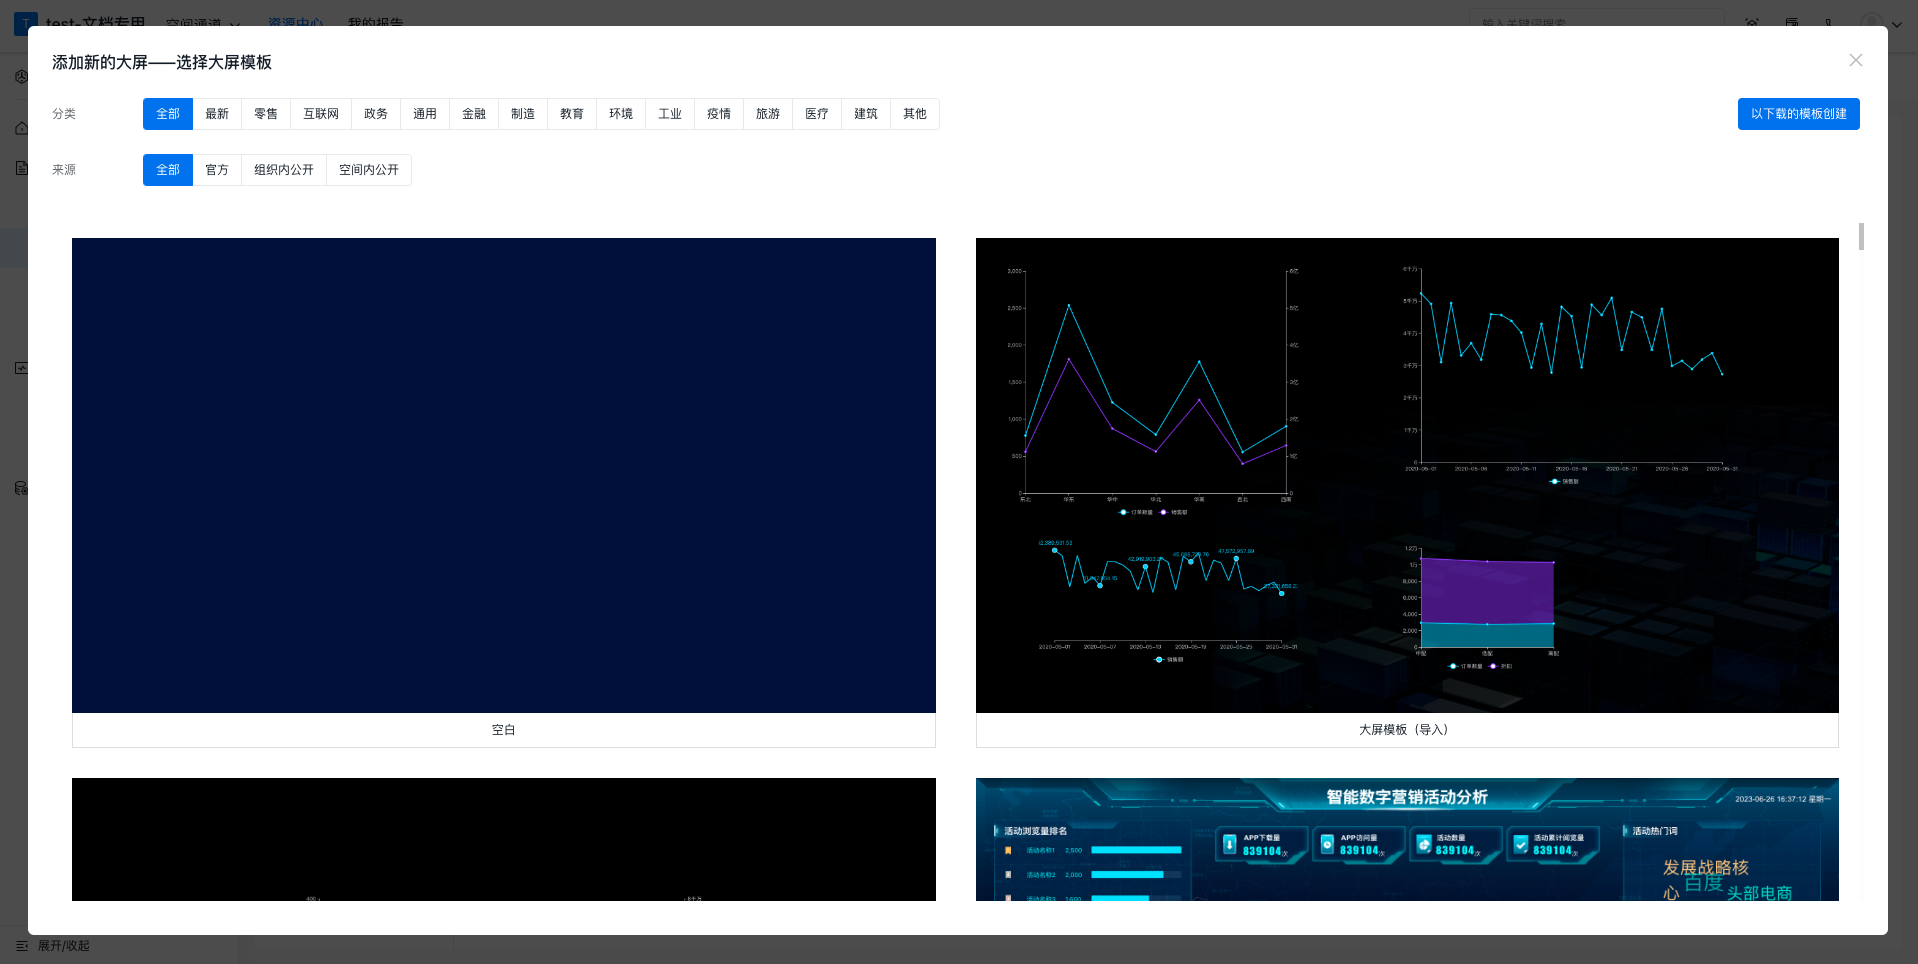The height and width of the screenshot is (964, 1918).
Task: Select the 通用 category
Action: (x=425, y=114)
